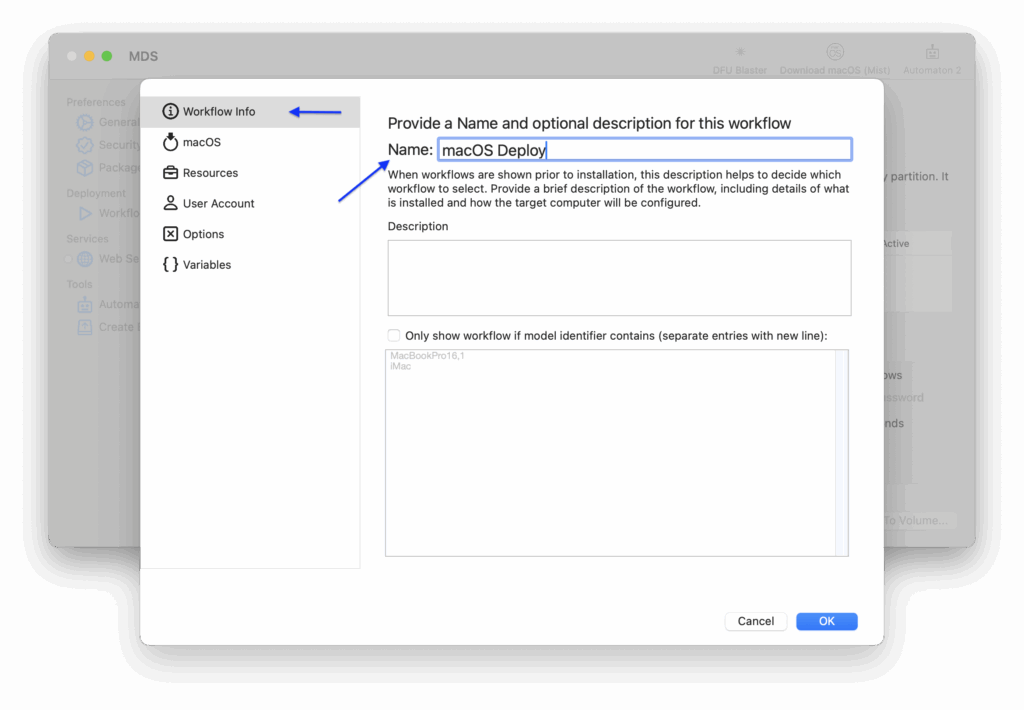Click the model identifier list text area

611,453
